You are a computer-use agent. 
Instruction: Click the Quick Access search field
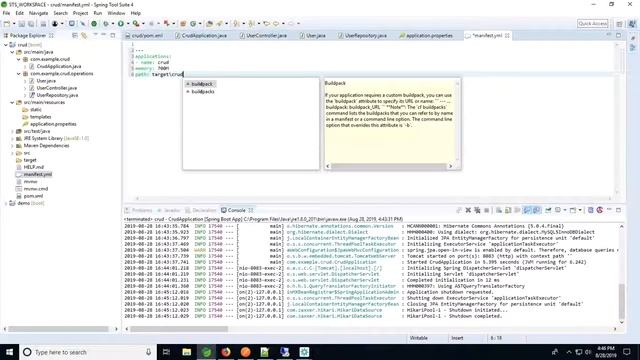point(593,24)
